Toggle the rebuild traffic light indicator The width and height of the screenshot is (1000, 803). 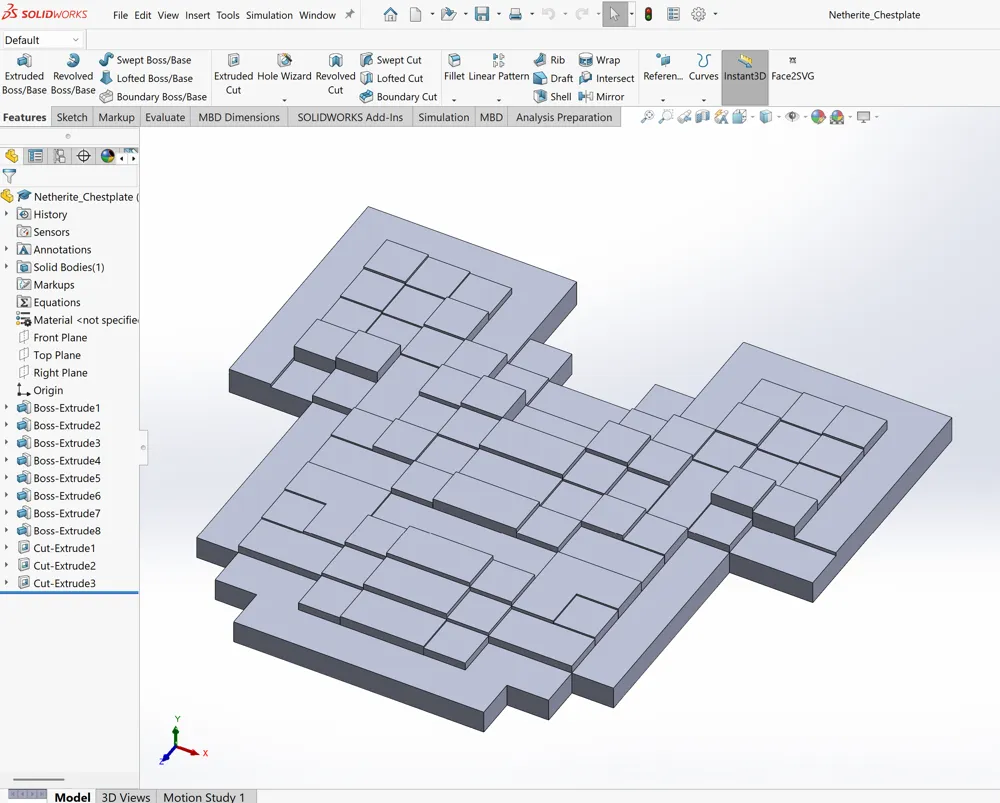click(x=648, y=15)
